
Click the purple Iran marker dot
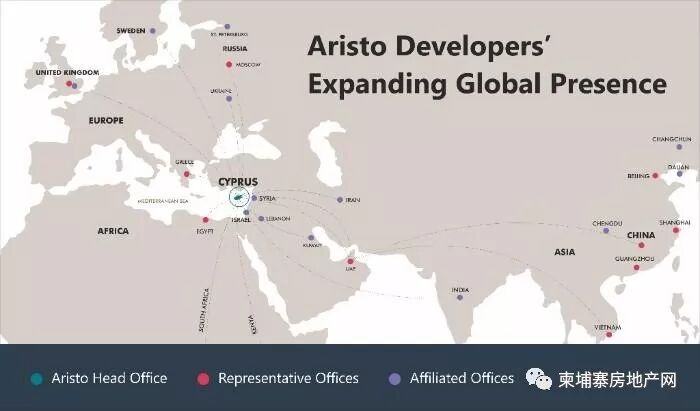tap(340, 199)
